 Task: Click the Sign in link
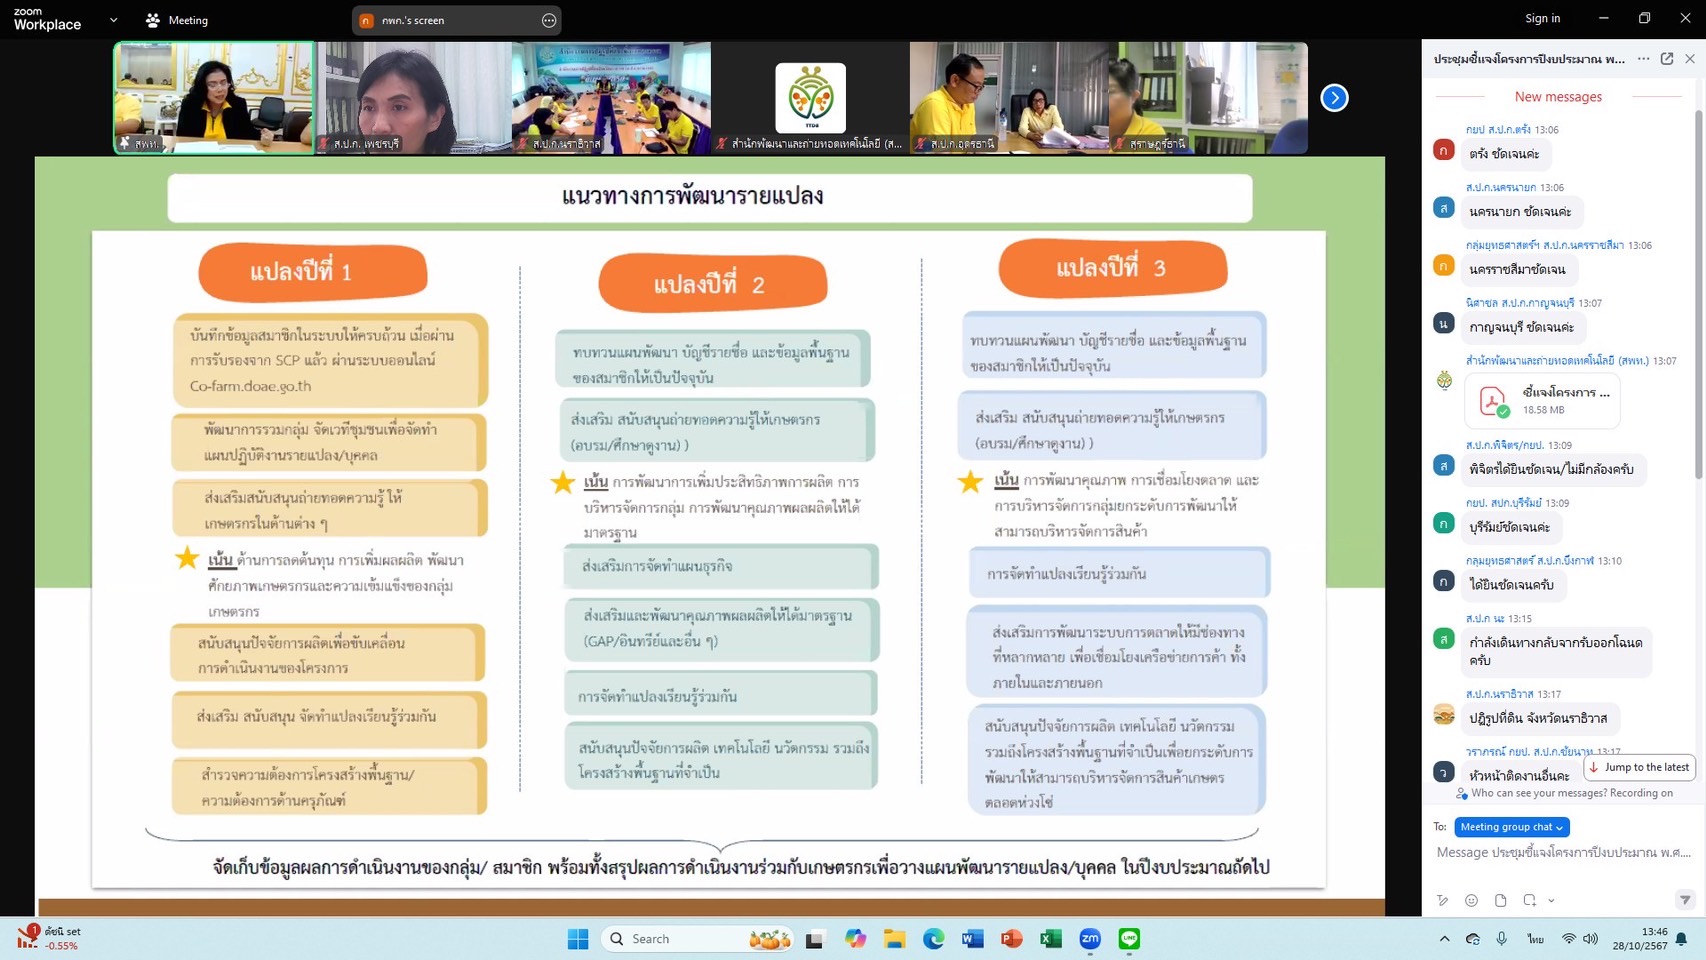tap(1542, 18)
